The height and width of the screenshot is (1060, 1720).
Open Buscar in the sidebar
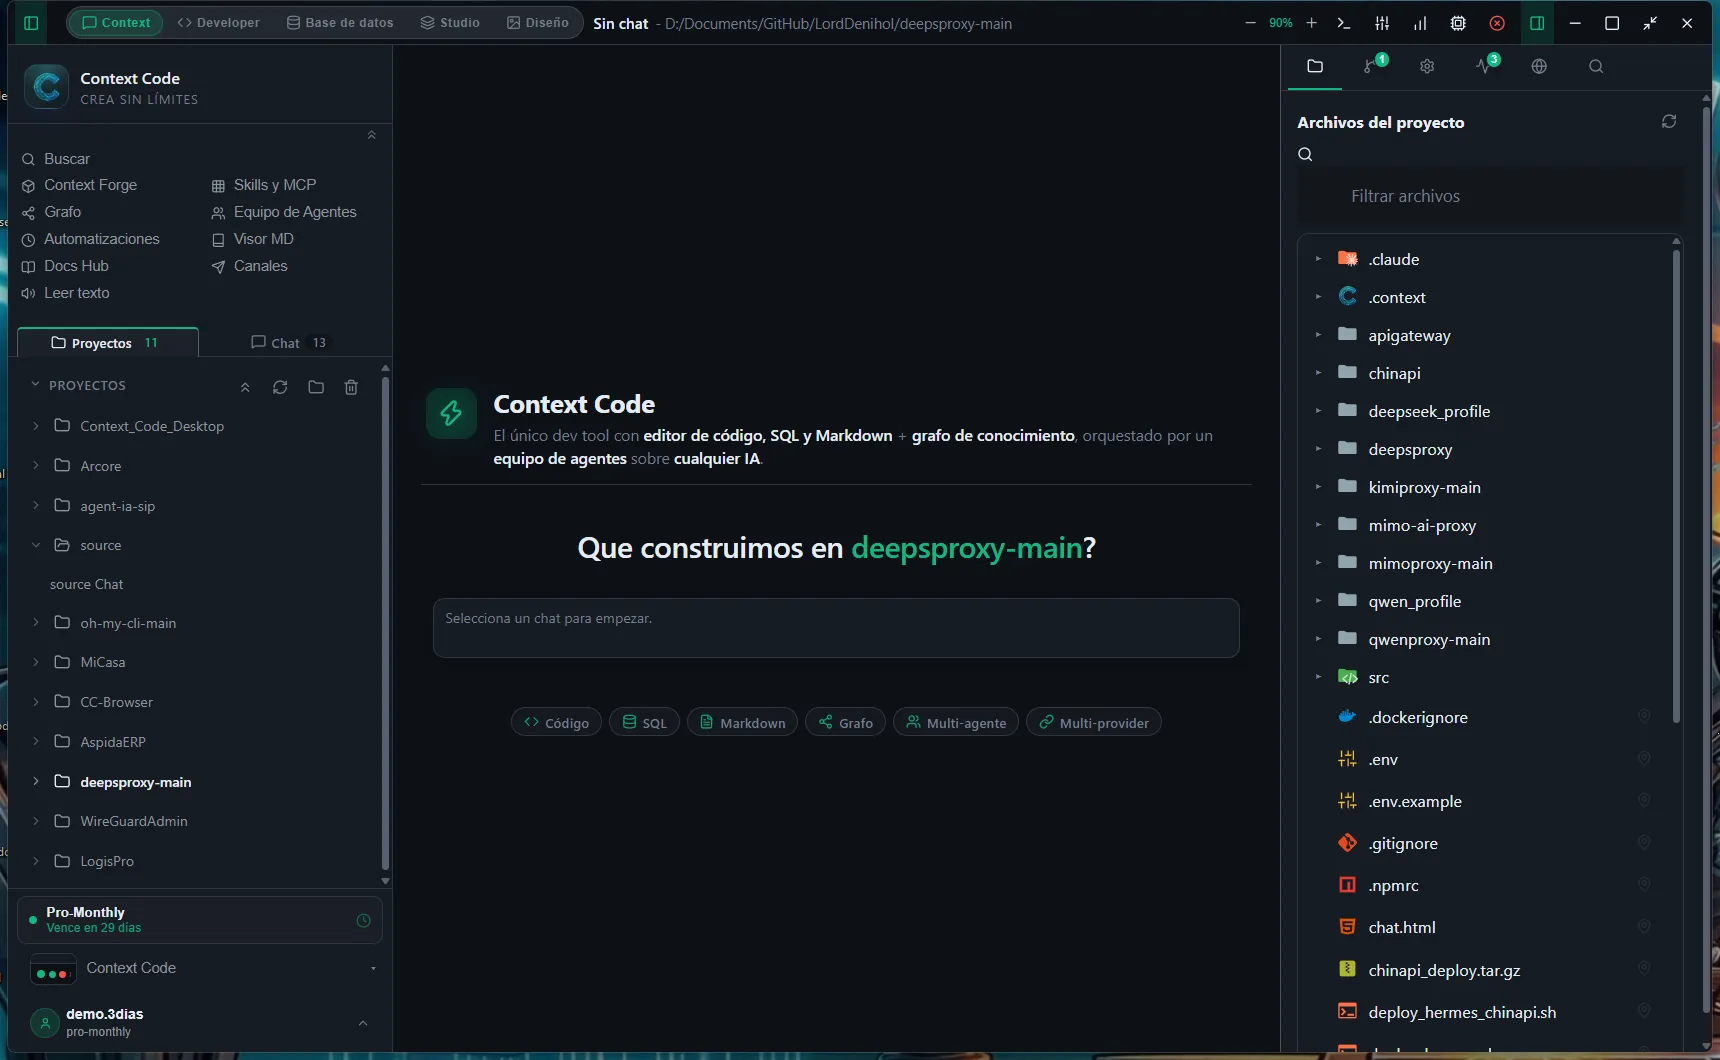coord(56,159)
